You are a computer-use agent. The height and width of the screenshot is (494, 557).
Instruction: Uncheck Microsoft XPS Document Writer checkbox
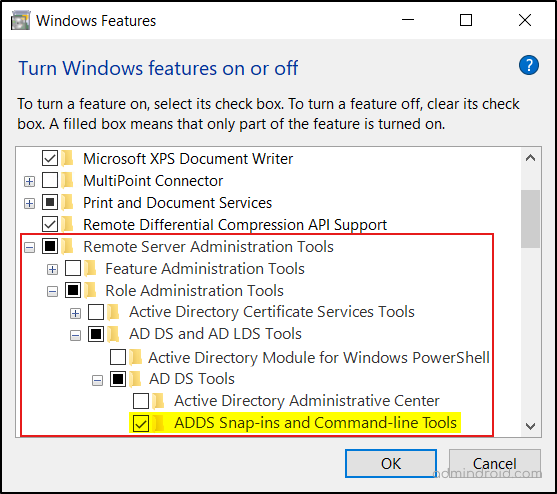pos(50,158)
